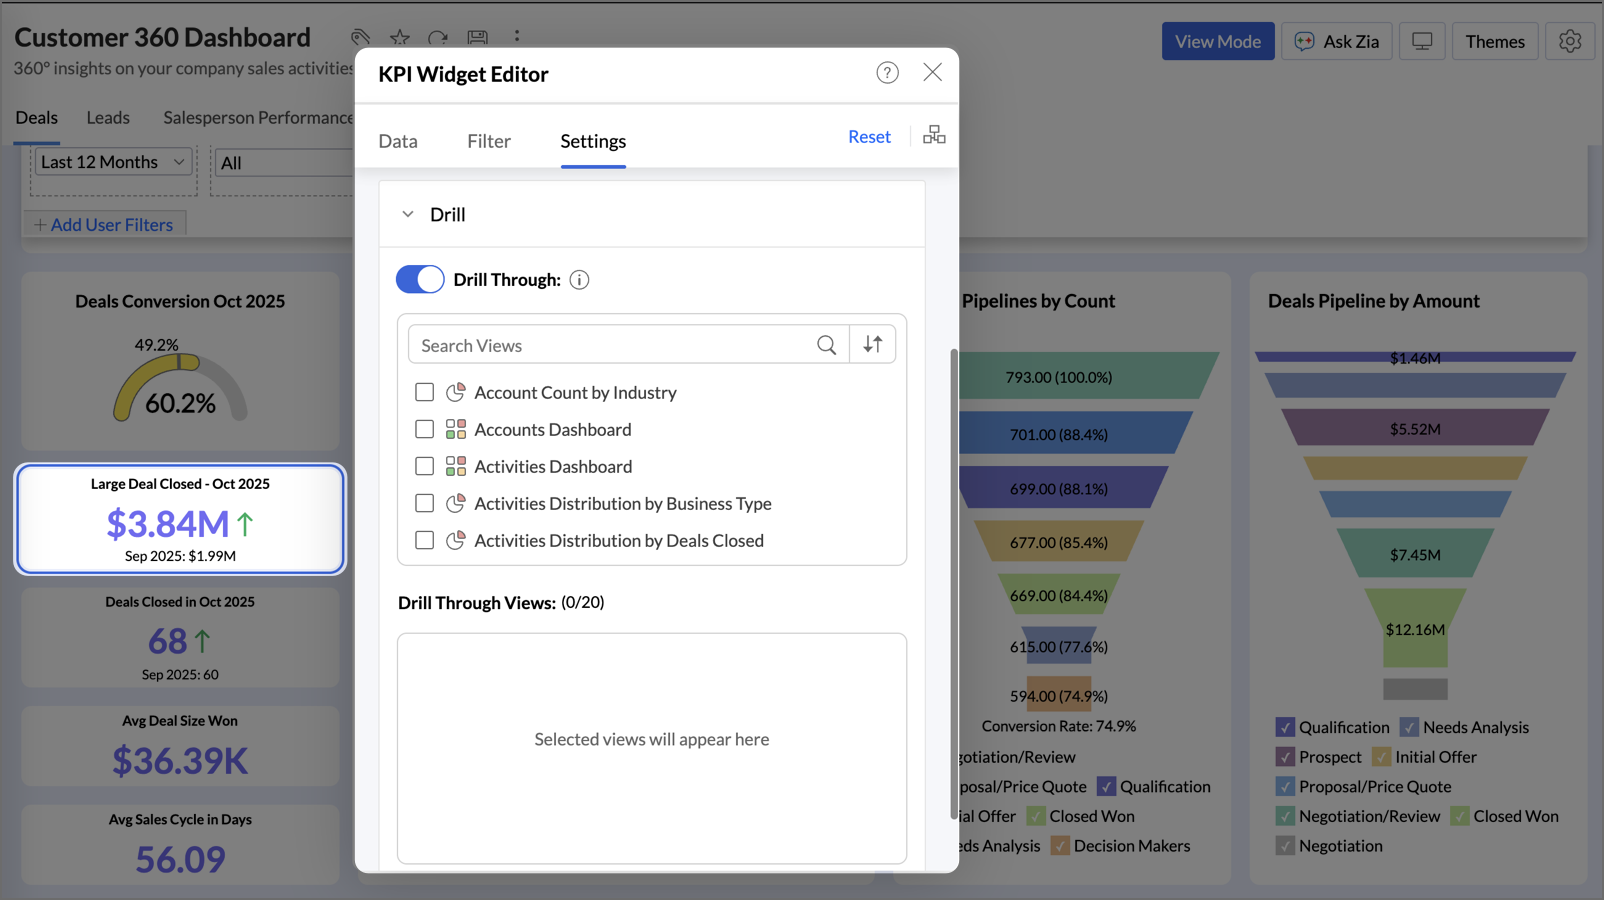
Task: Open the widget layout hierarchy icon
Action: [934, 136]
